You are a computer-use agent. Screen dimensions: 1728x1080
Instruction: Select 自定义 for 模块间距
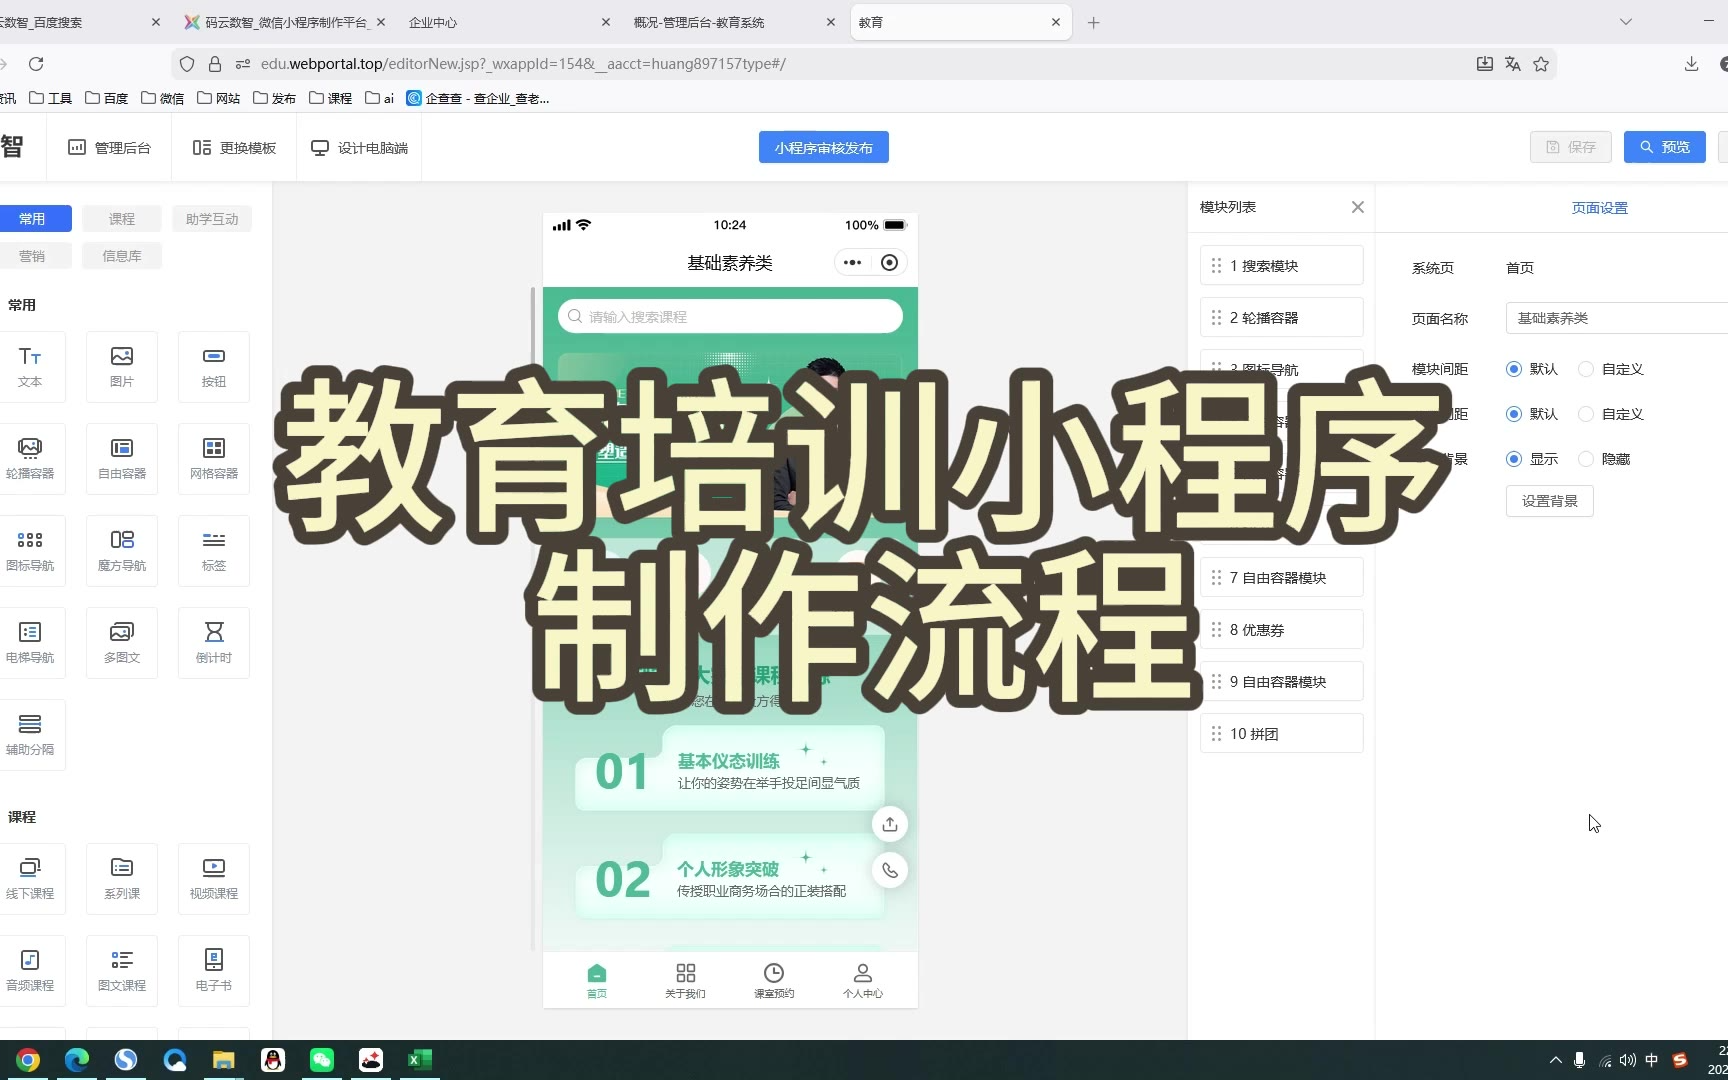pyautogui.click(x=1586, y=369)
